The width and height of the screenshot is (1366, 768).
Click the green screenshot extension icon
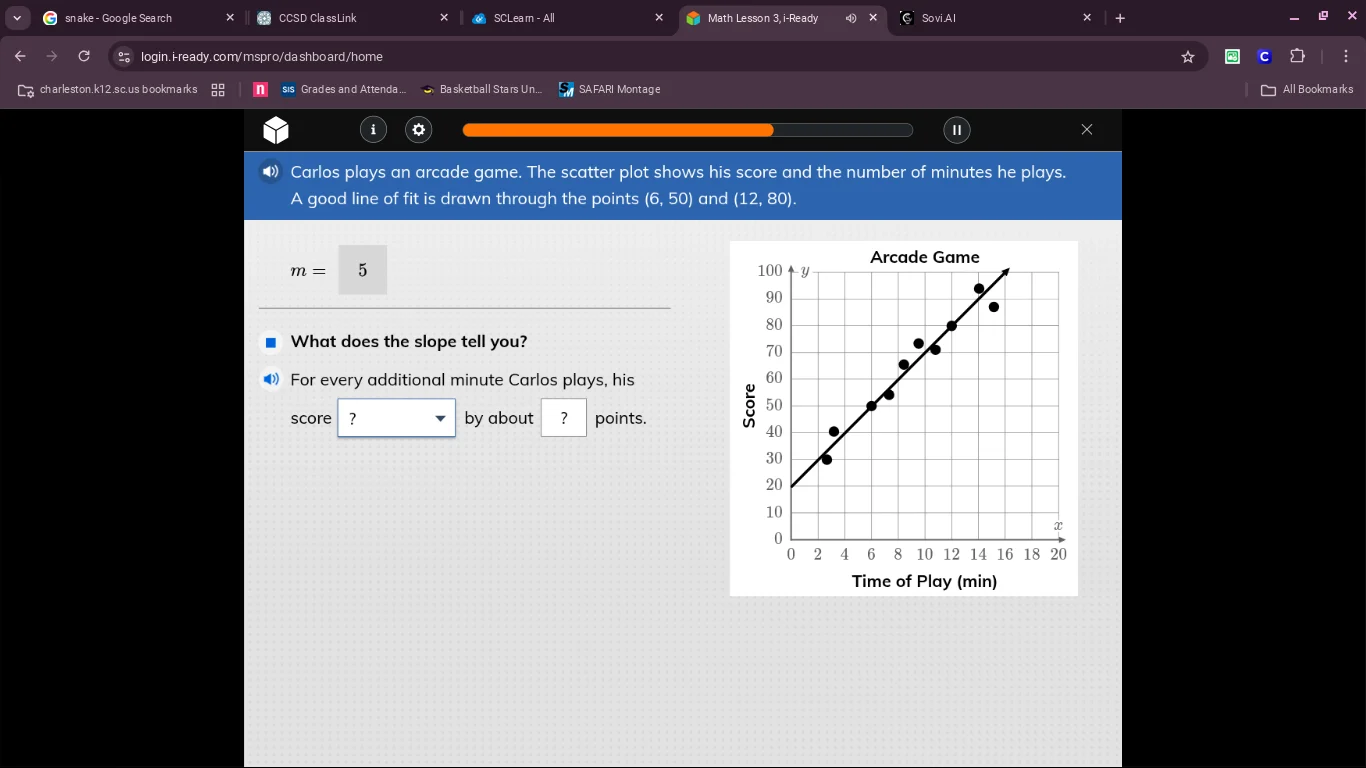(1232, 57)
